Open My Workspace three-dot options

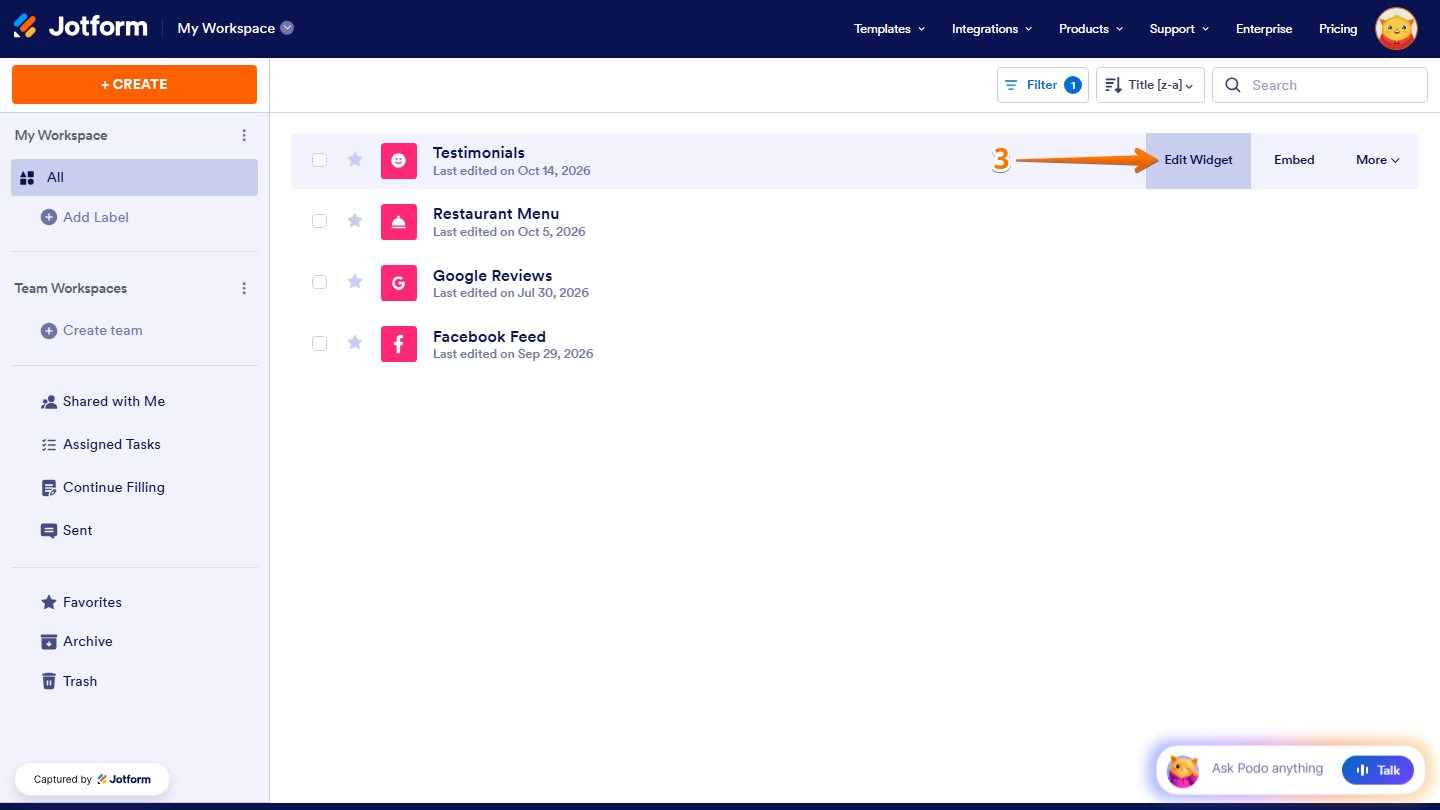coord(244,135)
